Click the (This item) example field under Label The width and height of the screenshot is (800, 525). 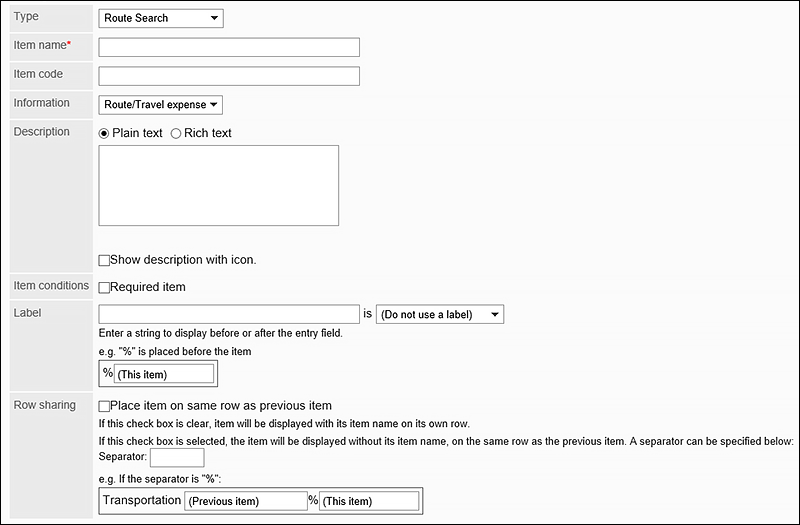click(x=164, y=374)
